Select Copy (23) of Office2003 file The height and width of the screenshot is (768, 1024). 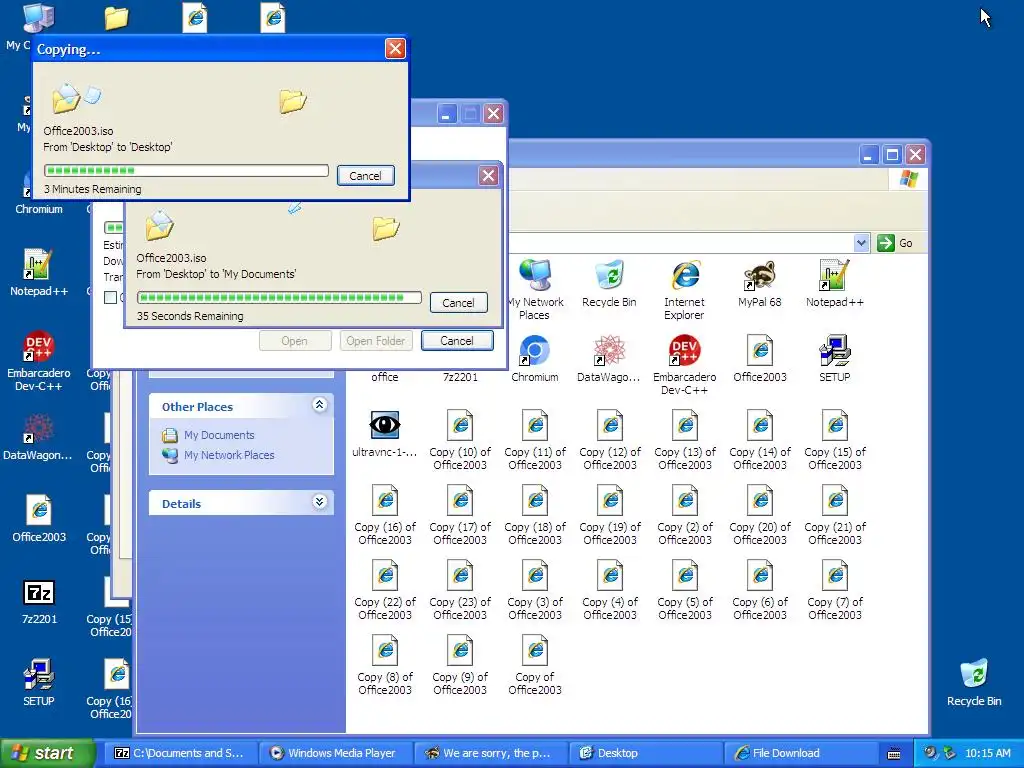tap(460, 589)
